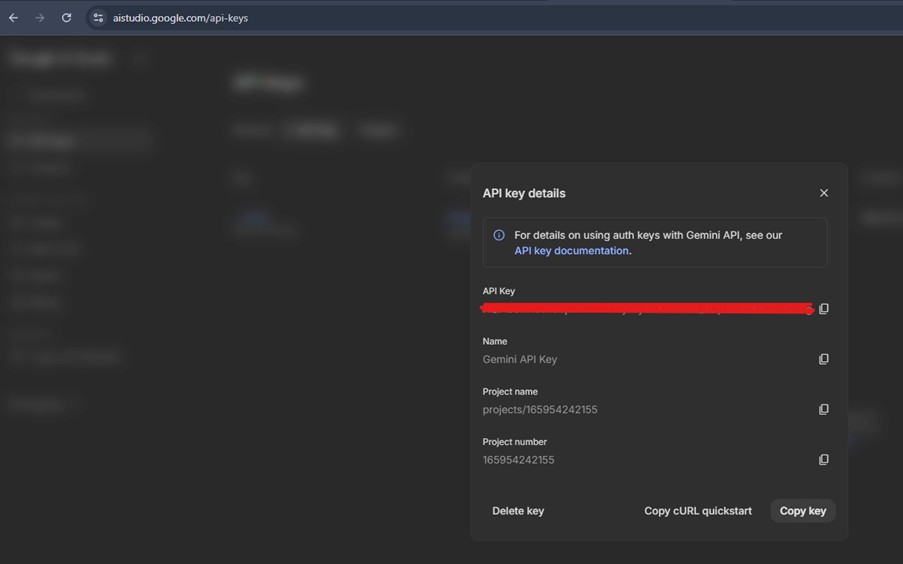Open the site information icon in address bar
Screen dimensions: 903x564
tap(98, 18)
